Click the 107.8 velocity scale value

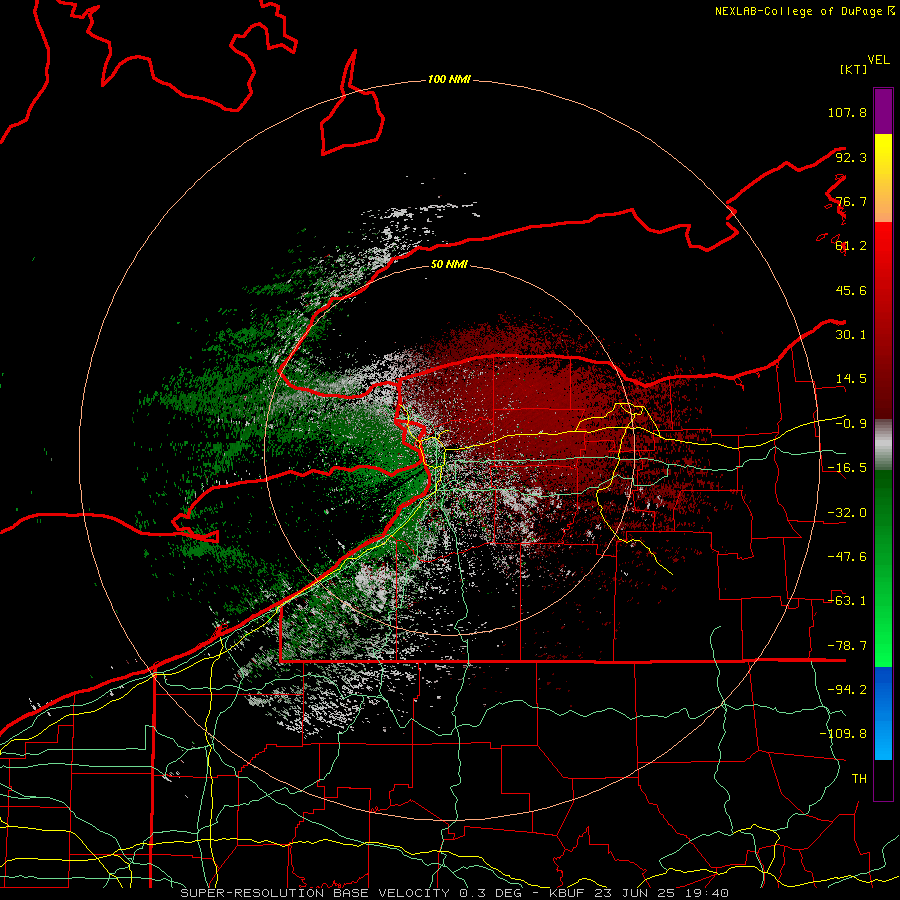point(847,112)
